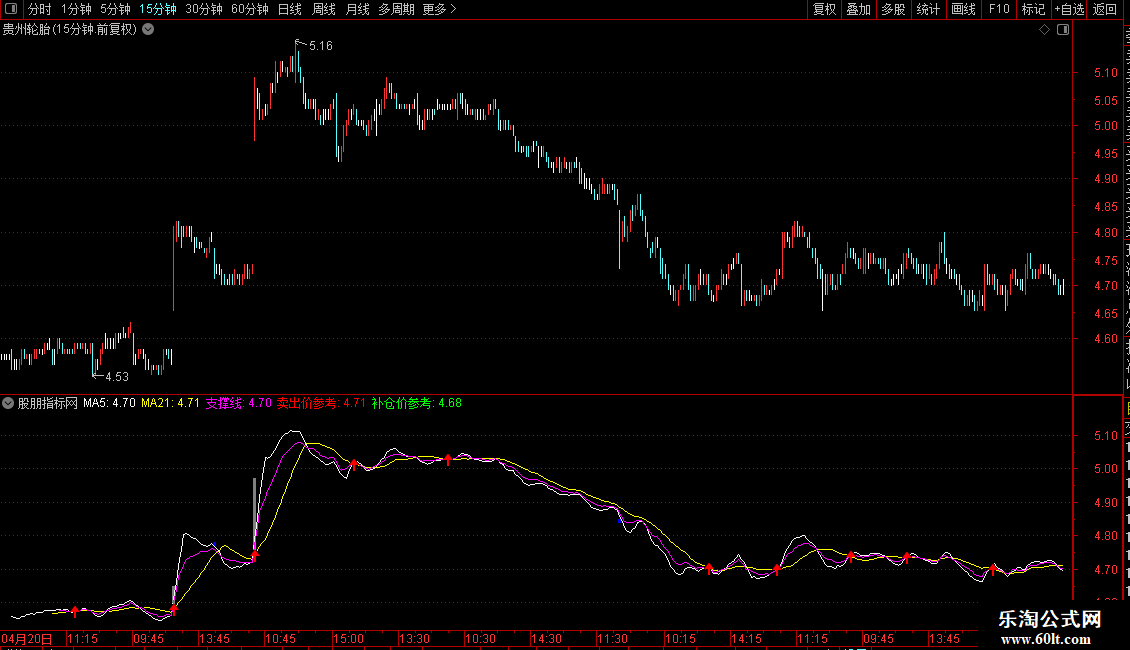Add stock via +自选 button
This screenshot has width=1130, height=650.
tap(1069, 9)
